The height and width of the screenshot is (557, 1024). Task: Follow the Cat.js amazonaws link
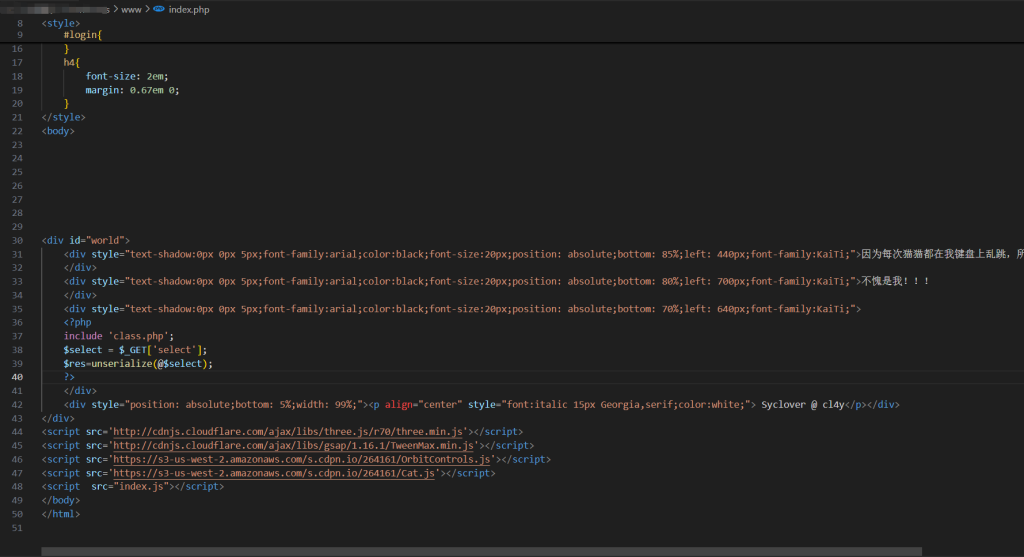click(276, 473)
